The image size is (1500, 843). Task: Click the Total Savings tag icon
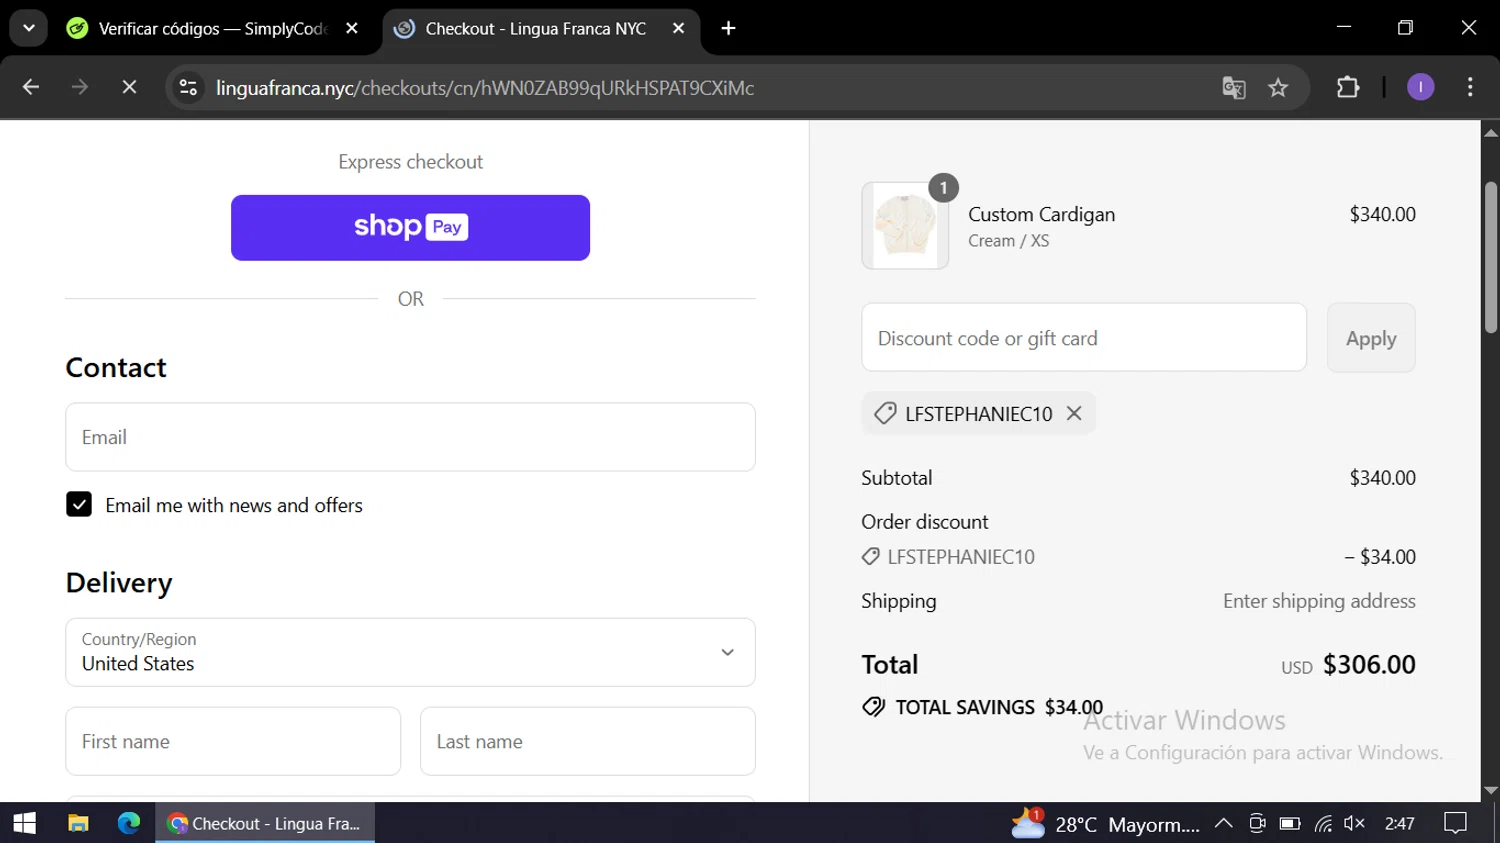coord(873,707)
